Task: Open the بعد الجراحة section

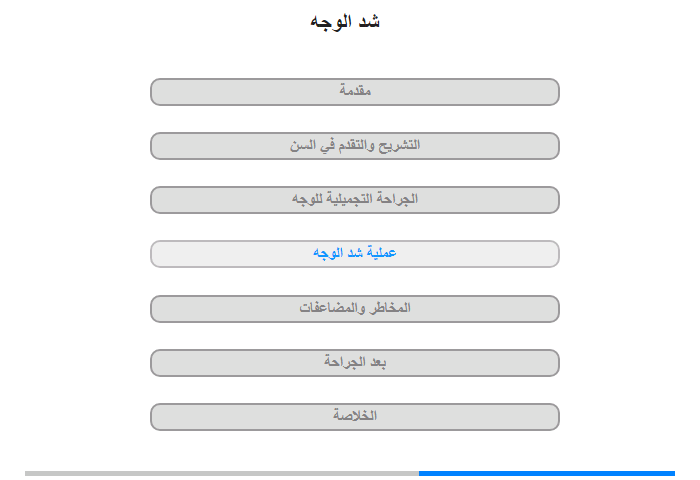Action: click(354, 363)
